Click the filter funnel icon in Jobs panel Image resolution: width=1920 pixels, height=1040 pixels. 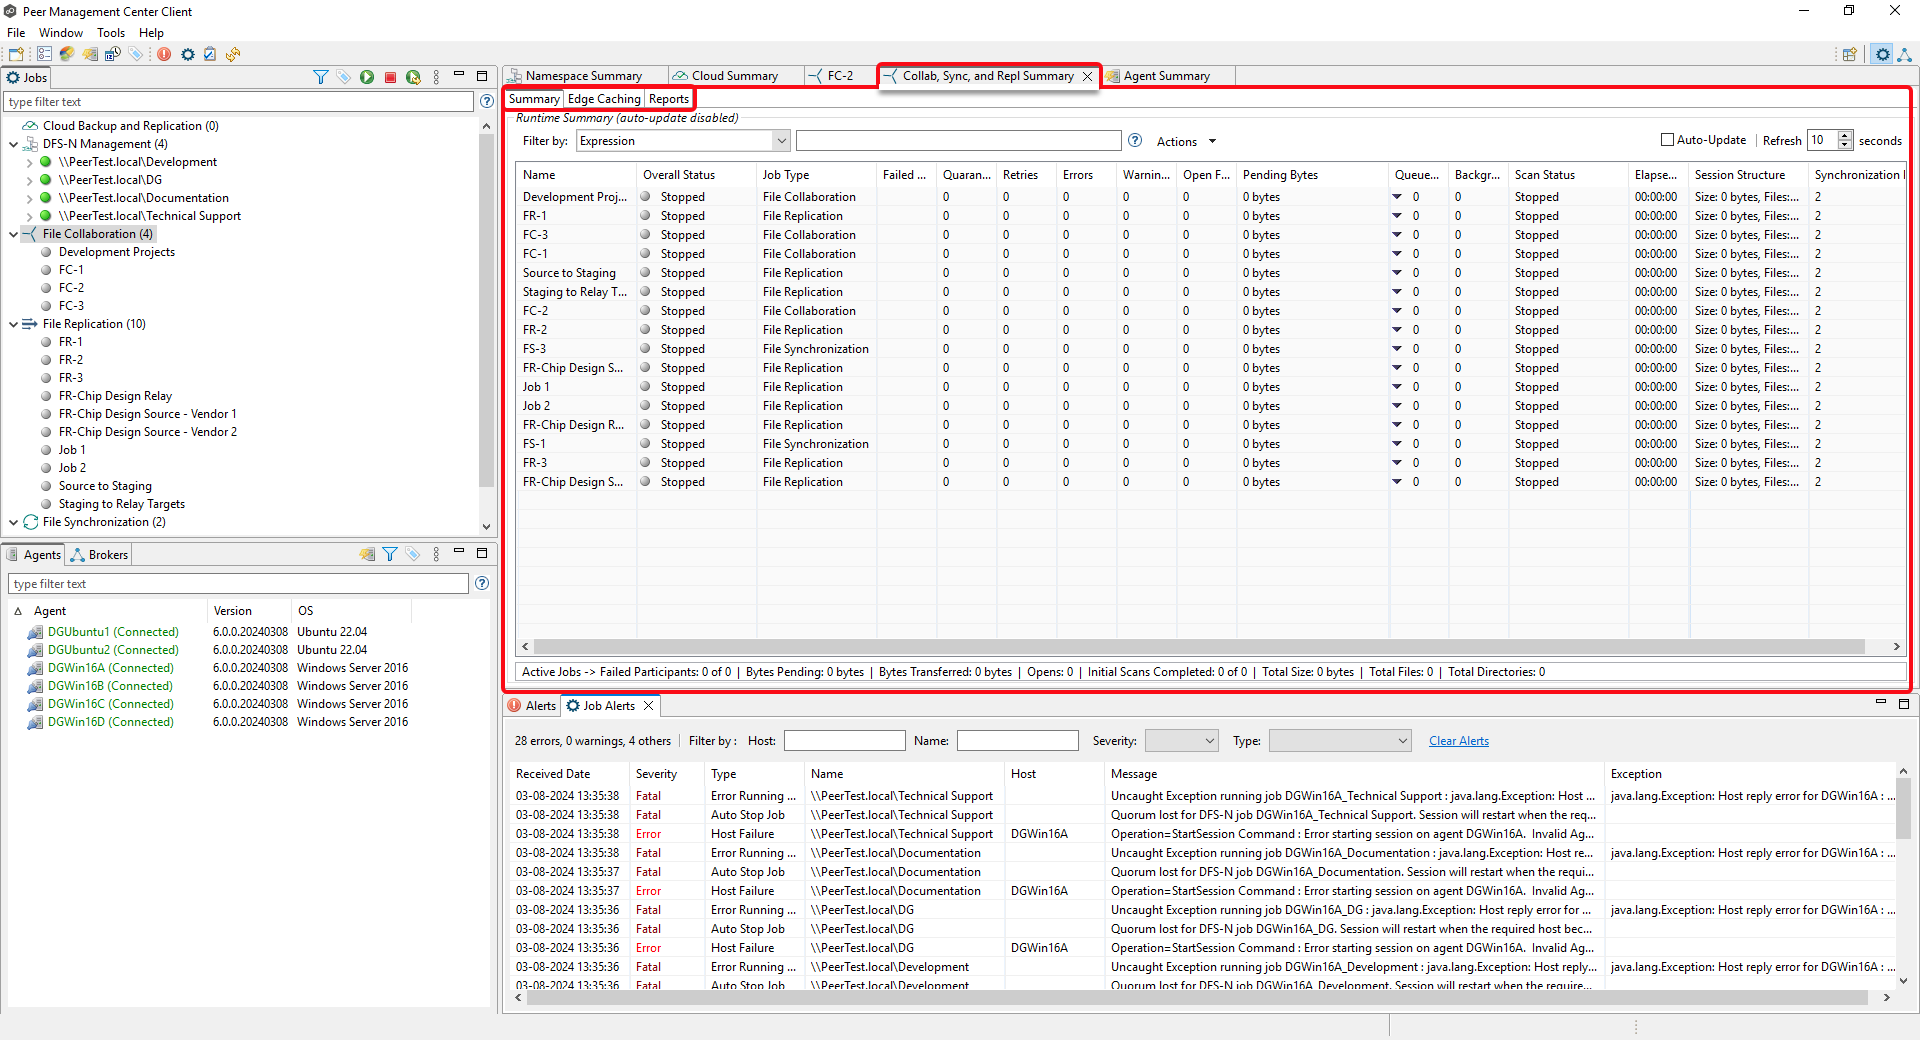click(x=320, y=77)
